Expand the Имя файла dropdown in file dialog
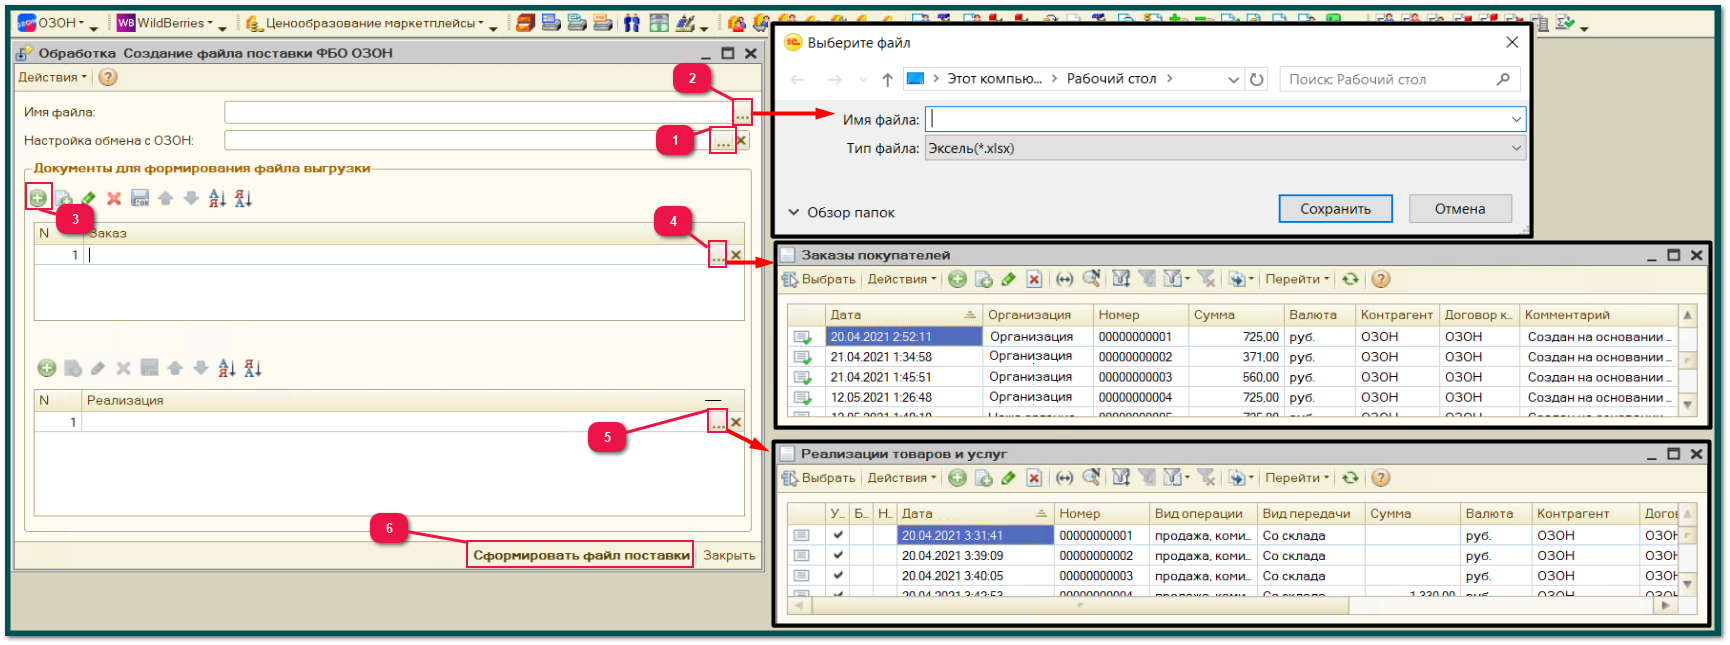 (1516, 119)
